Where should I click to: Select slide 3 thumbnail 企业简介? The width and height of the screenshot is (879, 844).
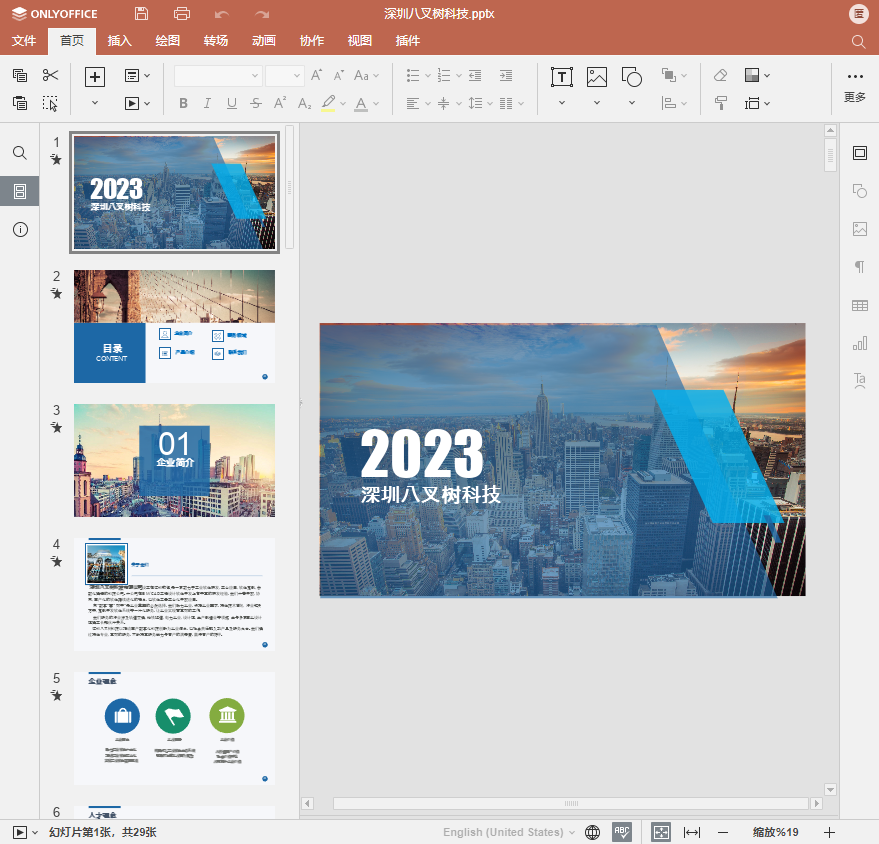click(174, 460)
